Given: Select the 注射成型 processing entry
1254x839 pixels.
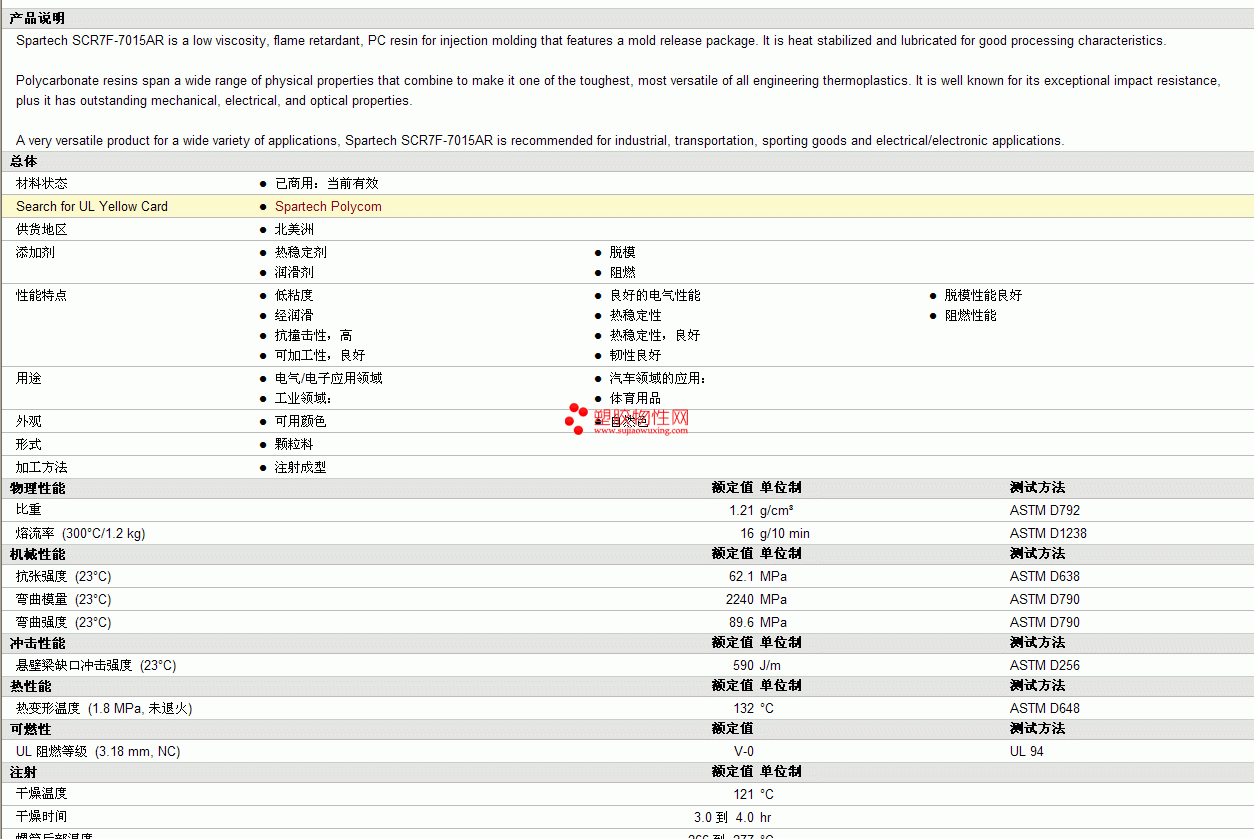Looking at the screenshot, I should 301,467.
